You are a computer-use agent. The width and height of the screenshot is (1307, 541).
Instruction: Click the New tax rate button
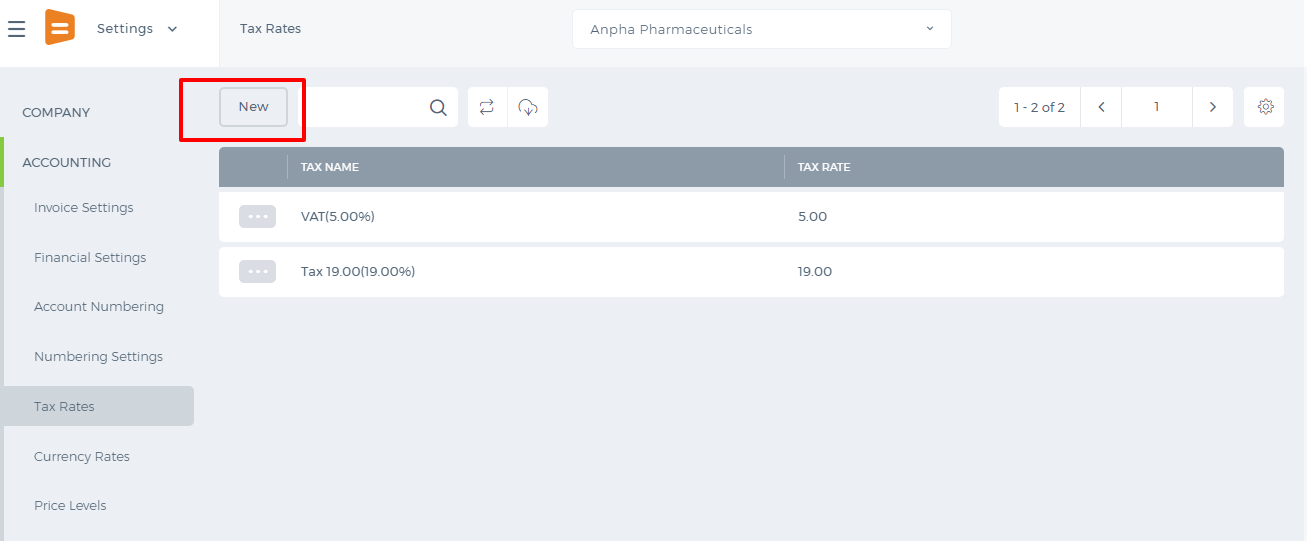(253, 107)
